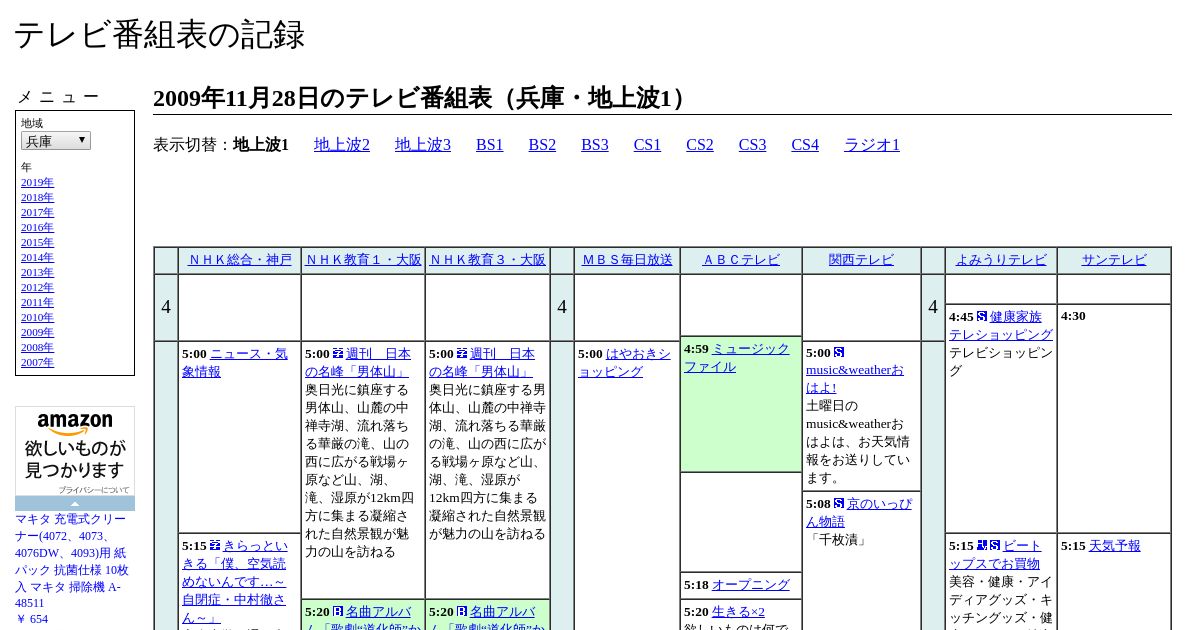Viewport: 1200px width, 630px height.
Task: Switch to the CS2 listing
Action: point(700,145)
